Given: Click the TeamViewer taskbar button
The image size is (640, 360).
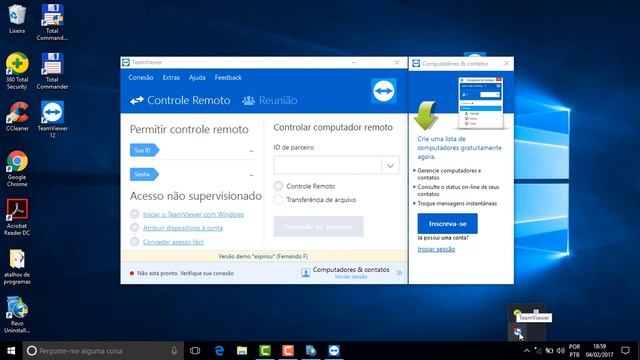Looking at the screenshot, I should pos(334,351).
